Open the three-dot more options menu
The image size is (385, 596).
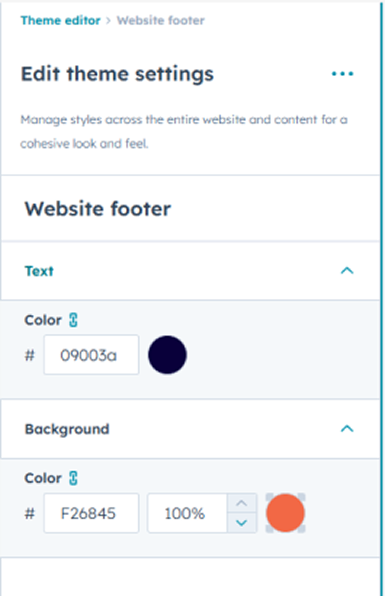(x=342, y=74)
